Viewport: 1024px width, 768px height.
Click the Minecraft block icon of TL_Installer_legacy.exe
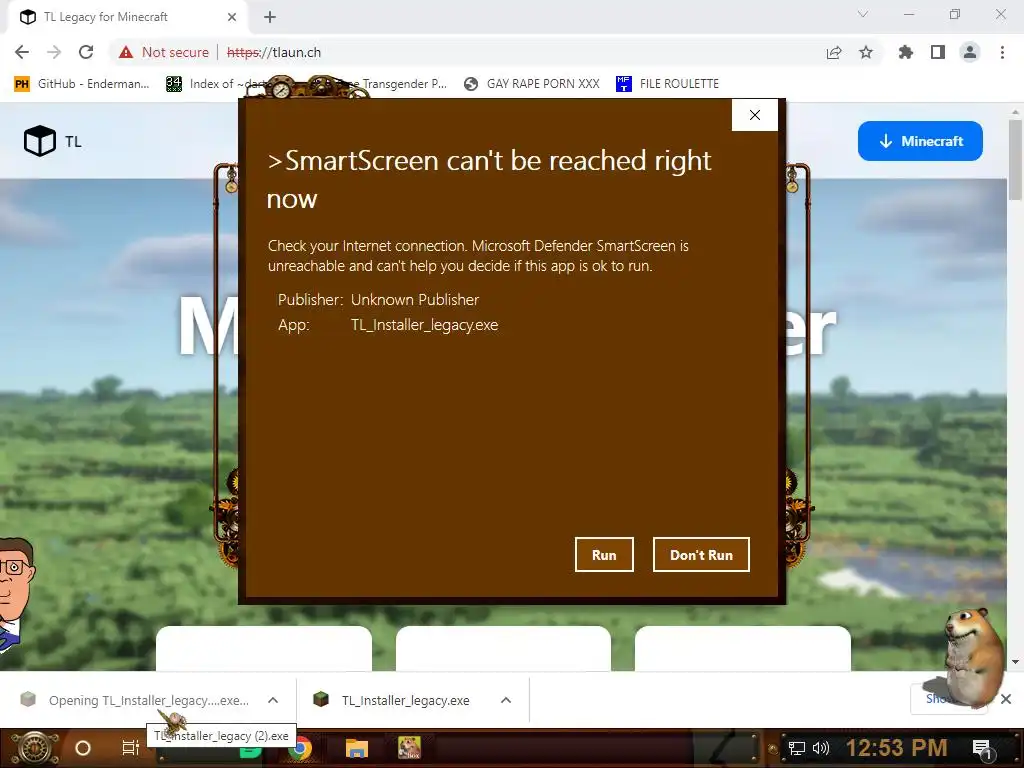tap(321, 700)
